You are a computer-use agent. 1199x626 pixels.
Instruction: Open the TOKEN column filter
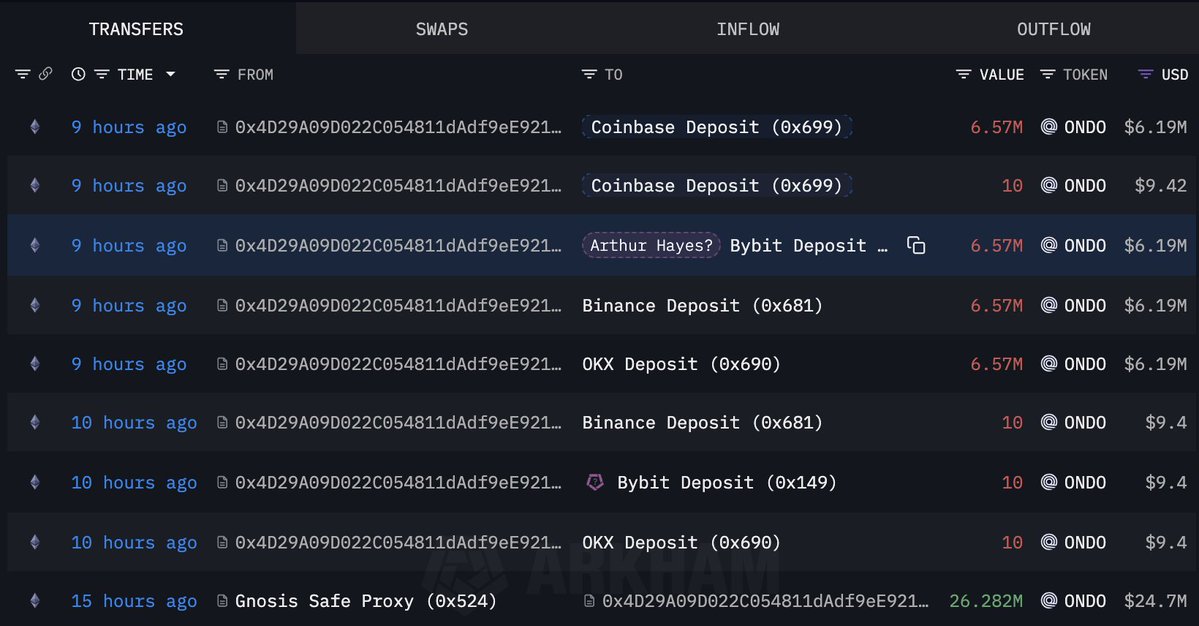tap(1048, 74)
